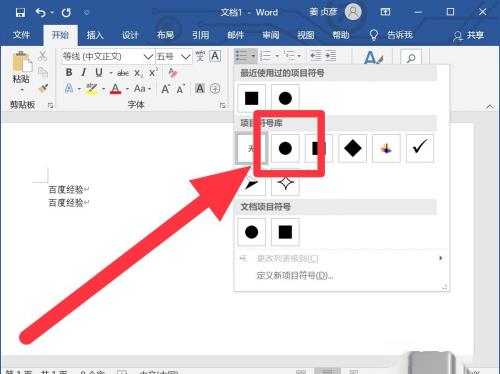
Task: Click the Save icon in title bar
Action: 20,13
